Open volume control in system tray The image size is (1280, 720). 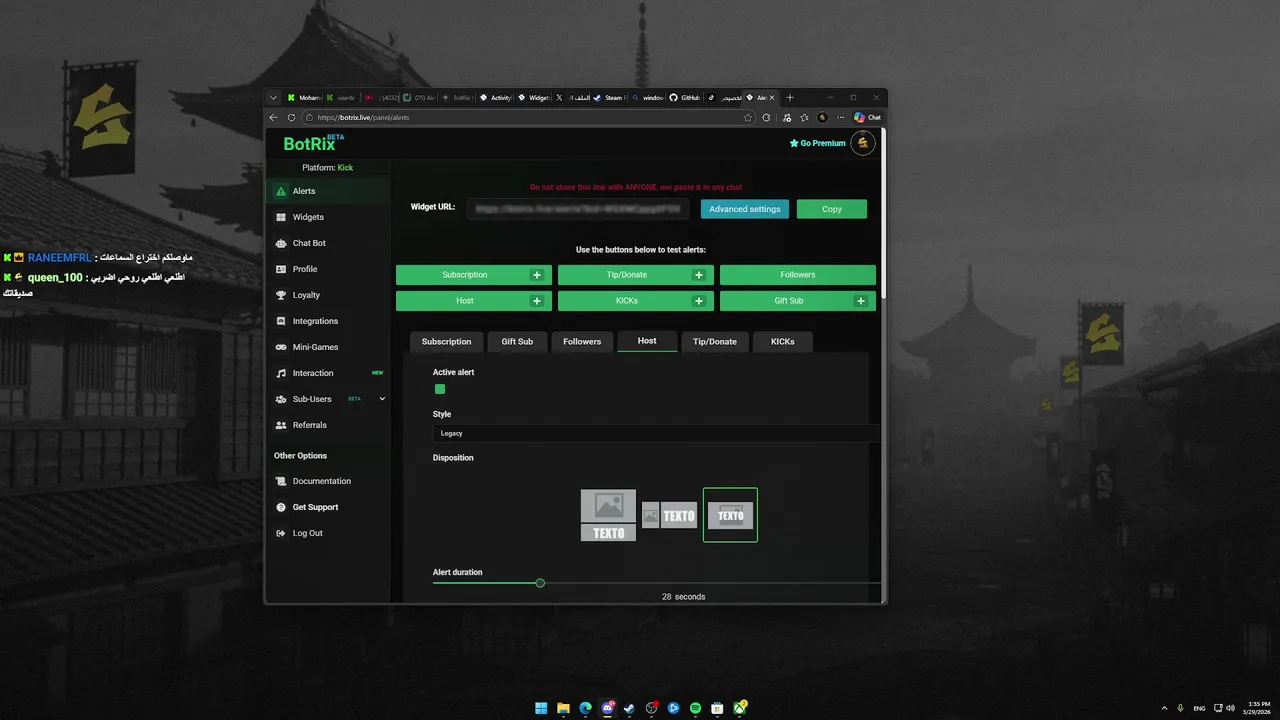1229,708
